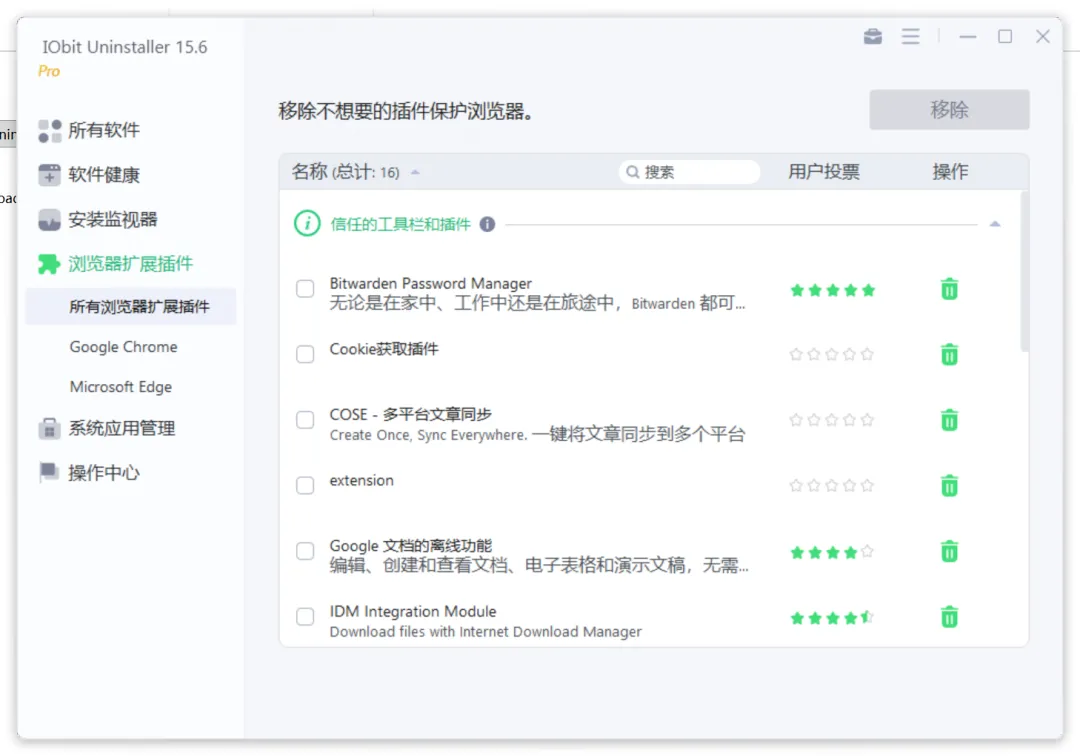Open 操作中心 section
The image size is (1080, 756).
coord(103,472)
